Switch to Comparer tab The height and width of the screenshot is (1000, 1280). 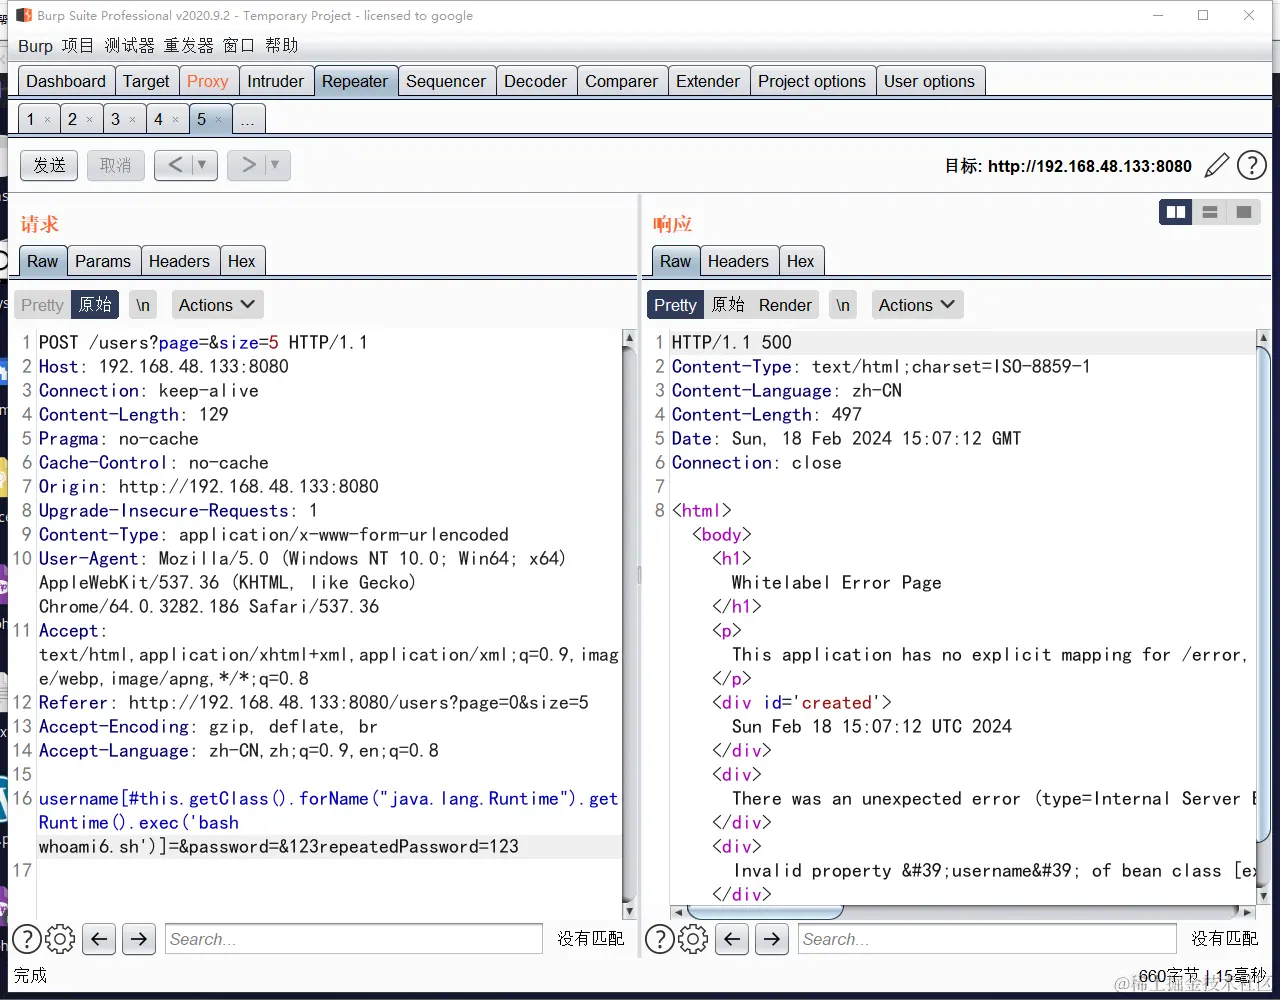(x=622, y=81)
